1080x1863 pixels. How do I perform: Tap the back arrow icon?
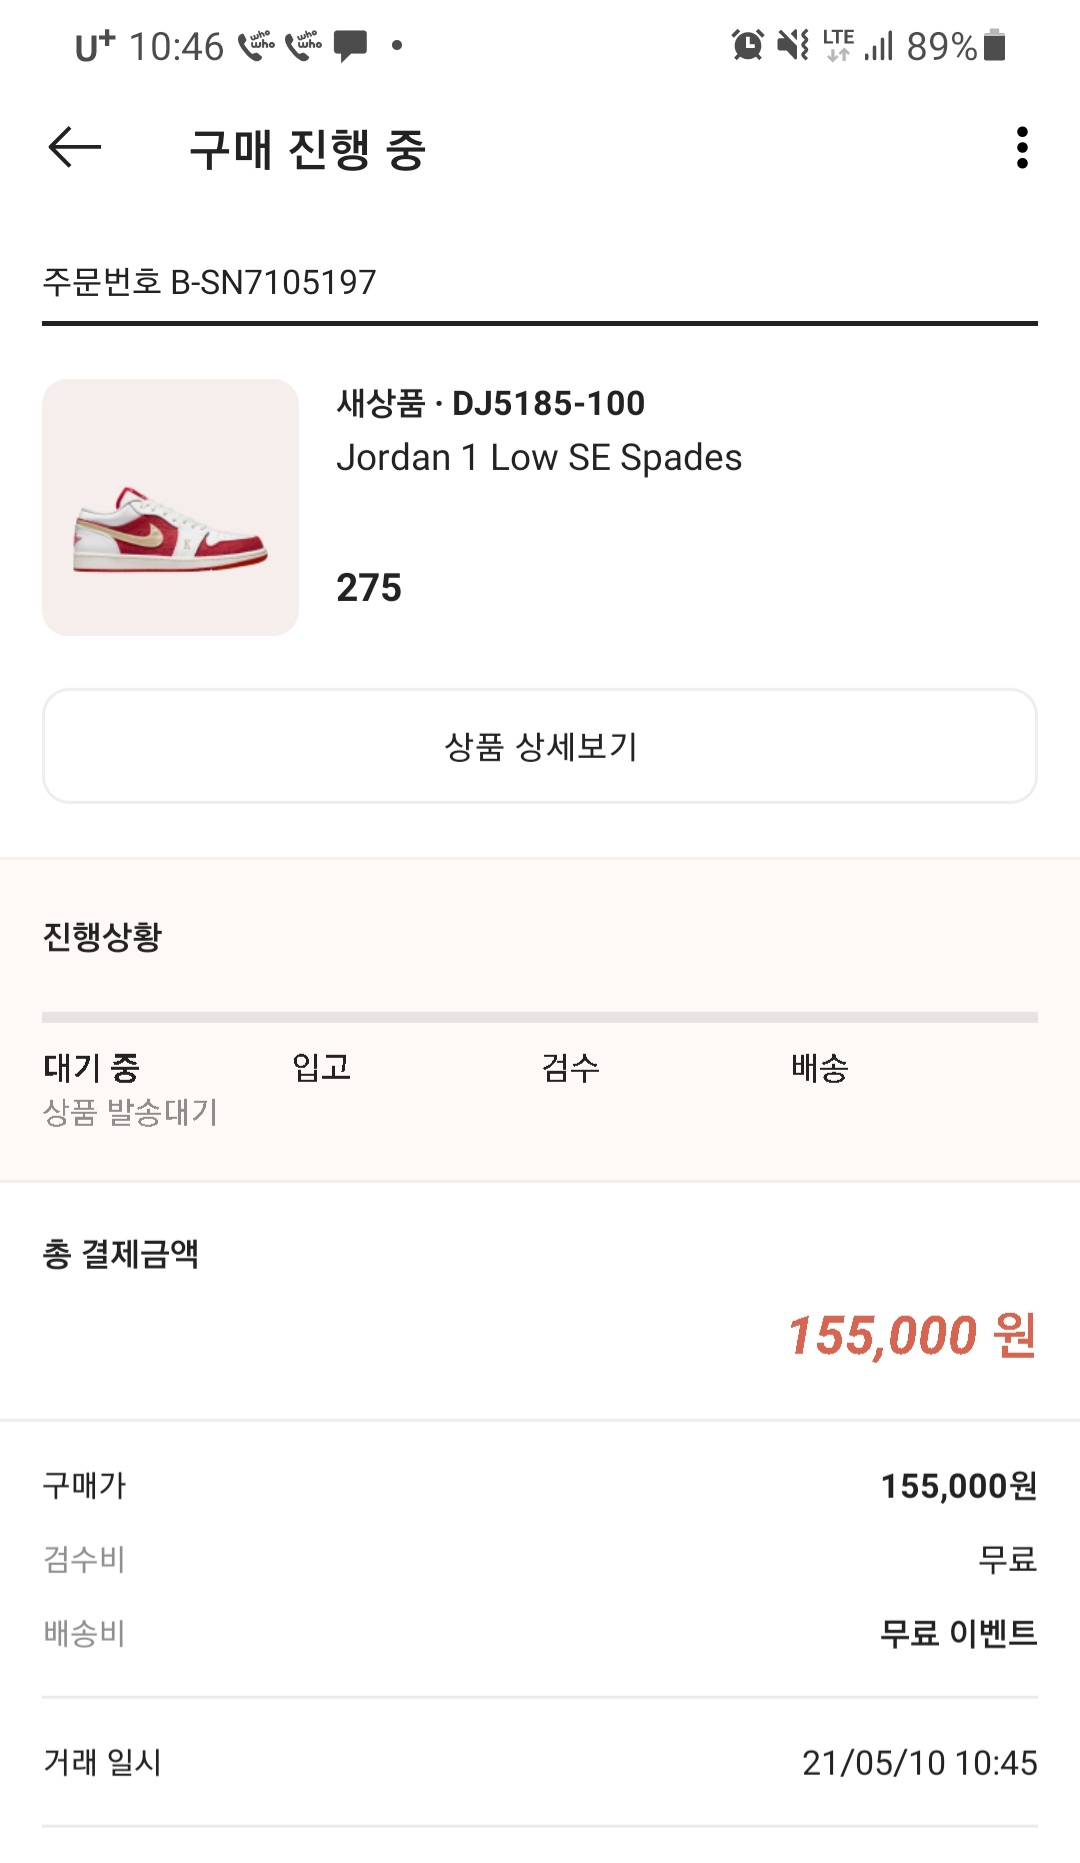75,148
